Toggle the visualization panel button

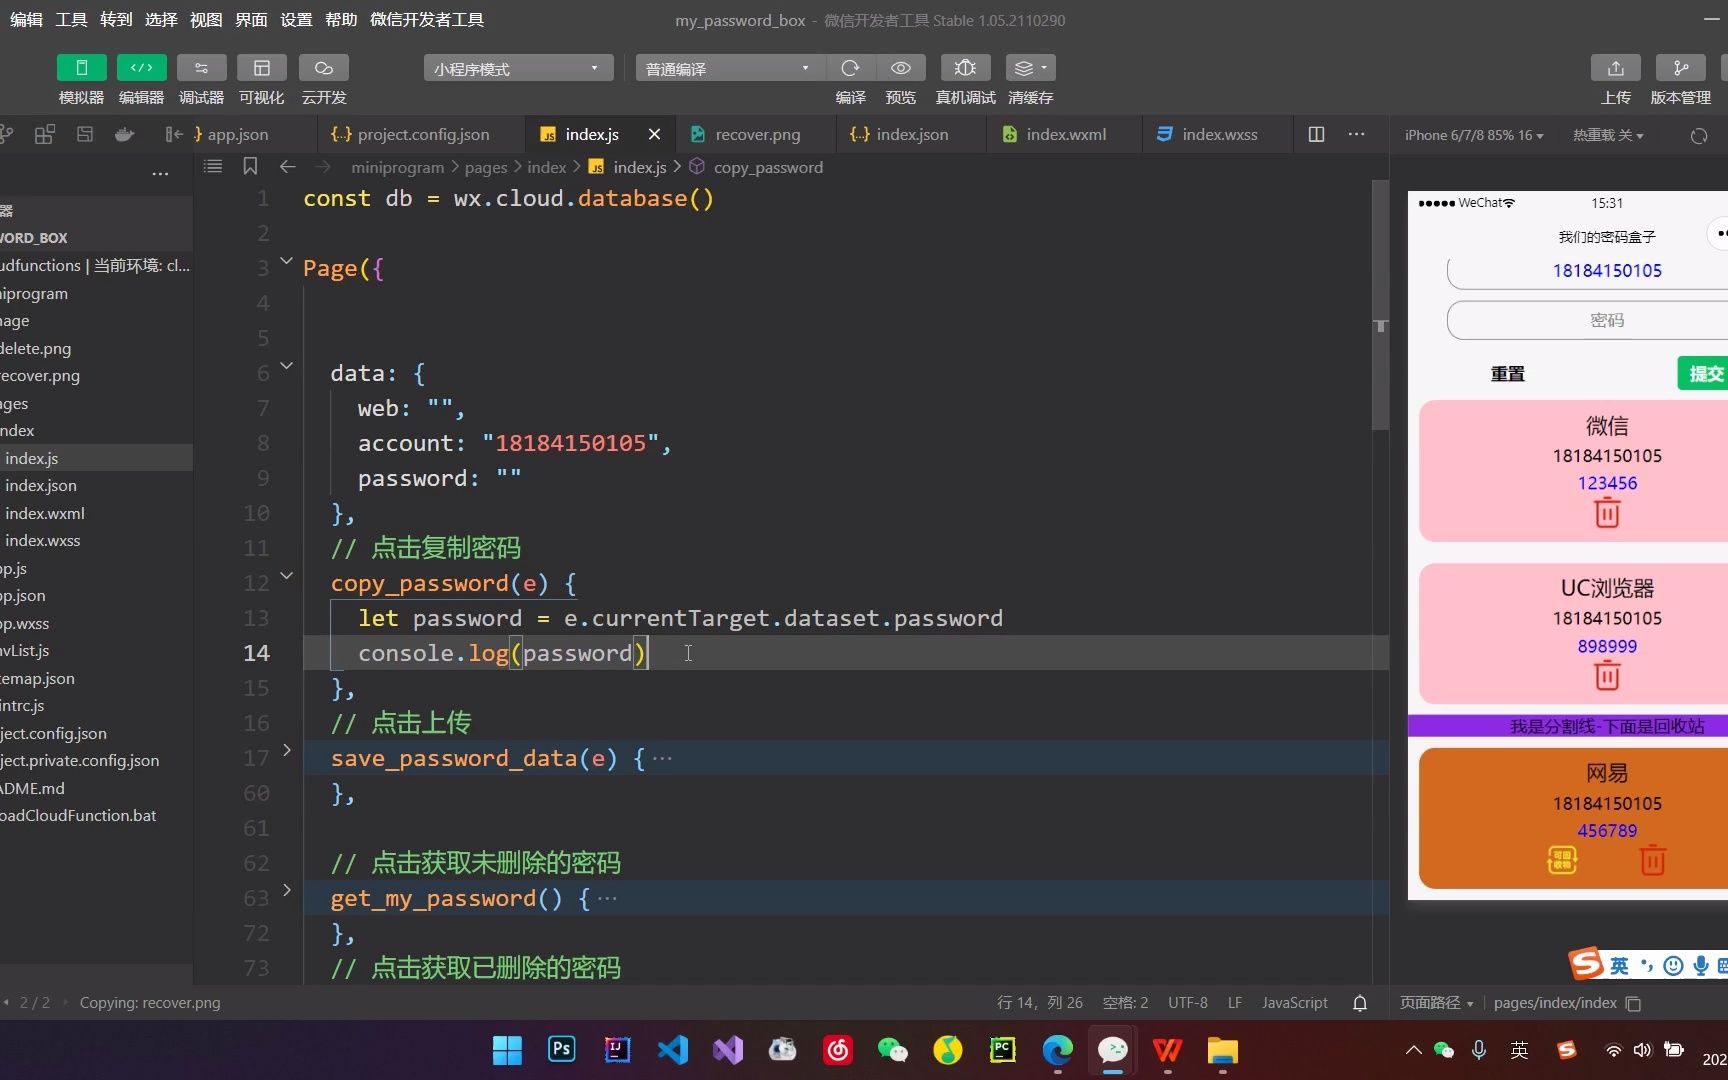[x=262, y=68]
